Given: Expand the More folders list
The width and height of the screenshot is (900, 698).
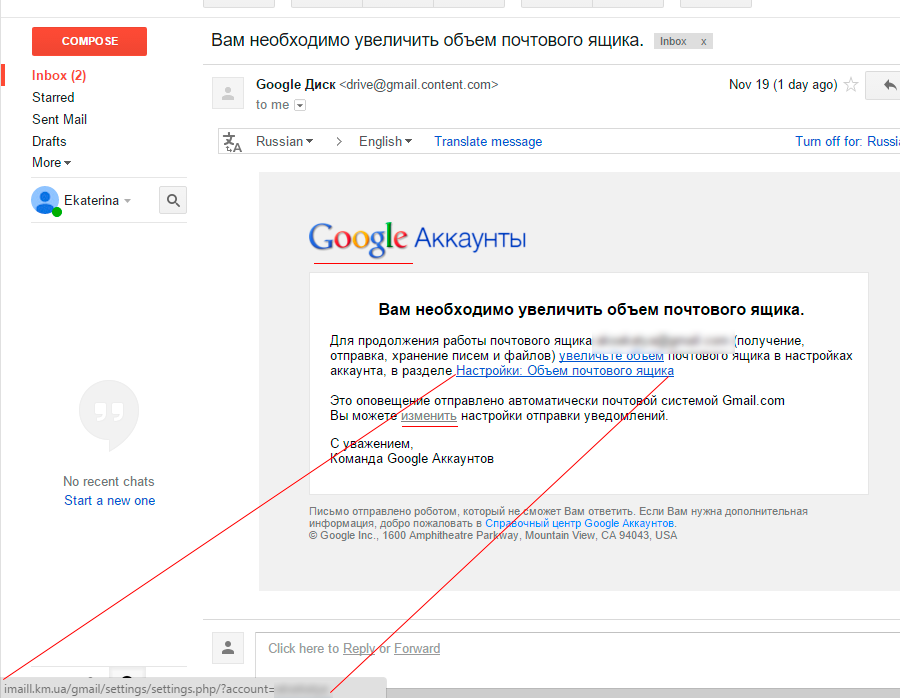Looking at the screenshot, I should [52, 162].
